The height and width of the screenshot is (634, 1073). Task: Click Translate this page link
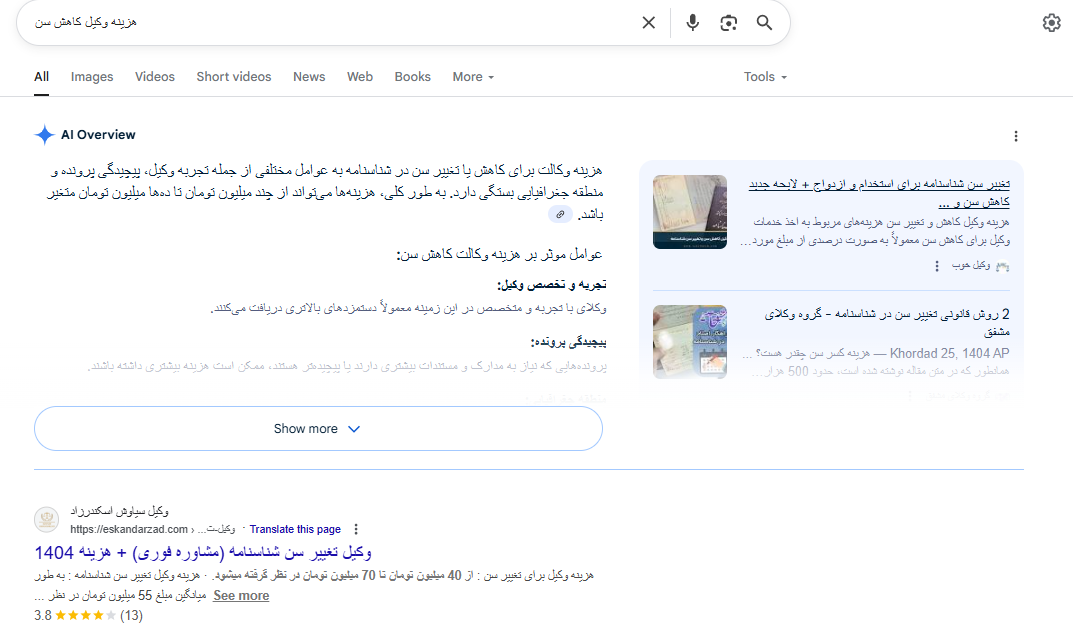[295, 529]
